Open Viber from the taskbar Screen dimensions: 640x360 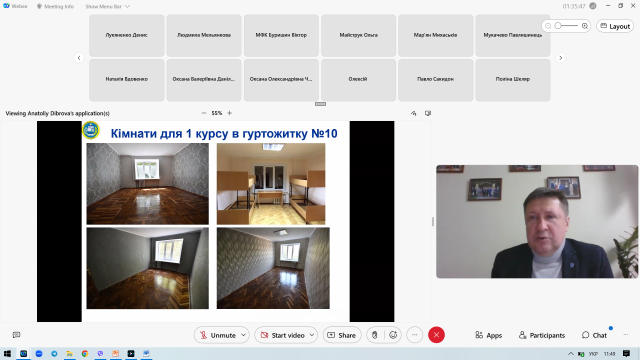pyautogui.click(x=100, y=353)
